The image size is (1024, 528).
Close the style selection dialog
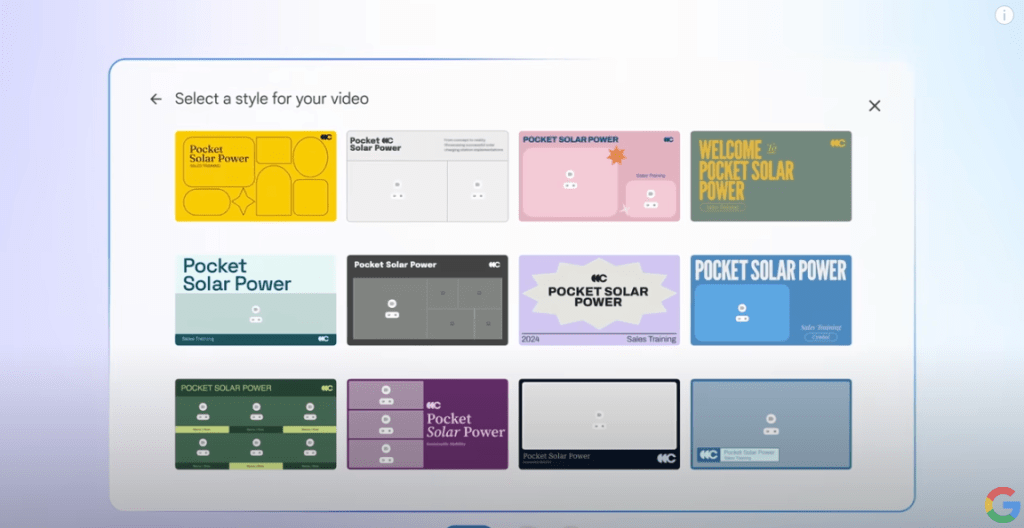874,105
